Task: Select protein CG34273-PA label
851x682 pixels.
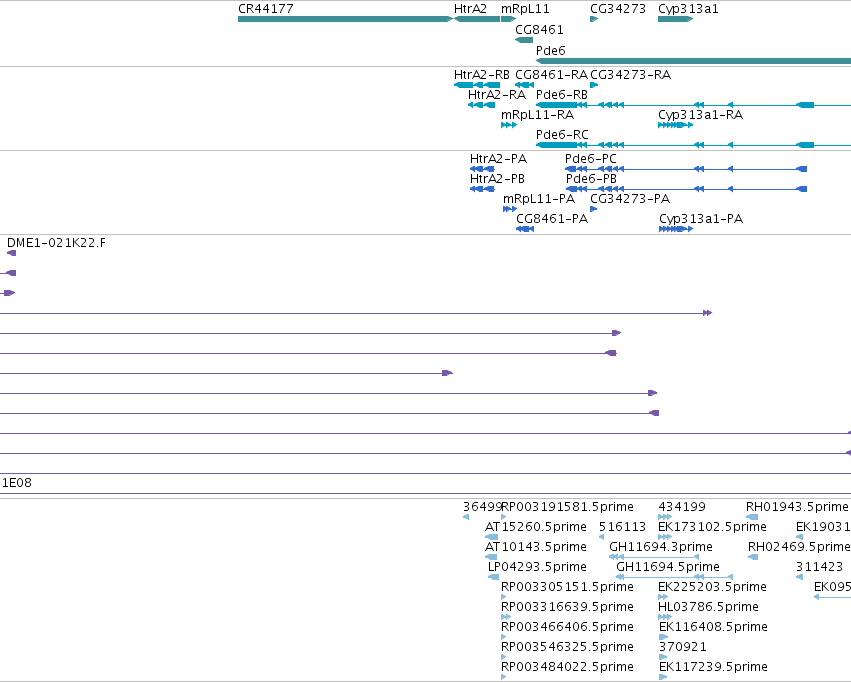Action: [630, 199]
